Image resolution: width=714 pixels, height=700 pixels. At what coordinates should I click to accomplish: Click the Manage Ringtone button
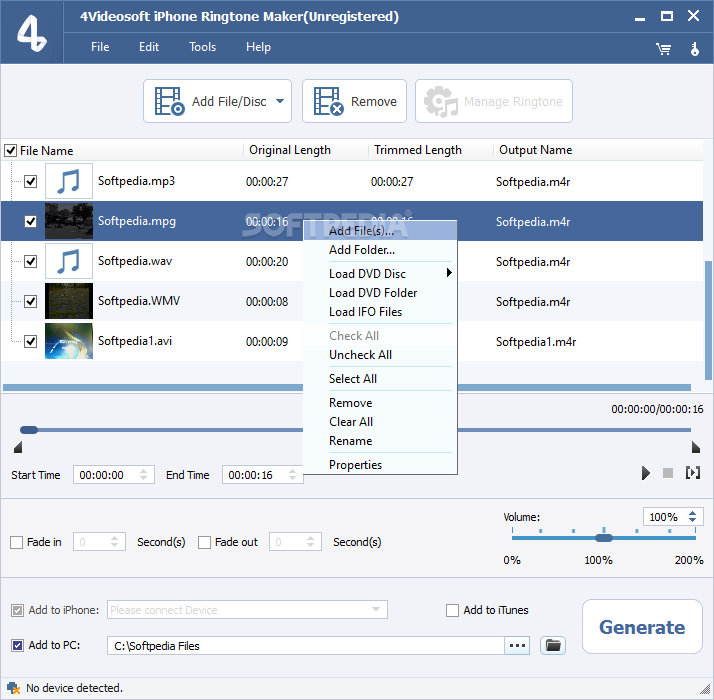click(494, 101)
